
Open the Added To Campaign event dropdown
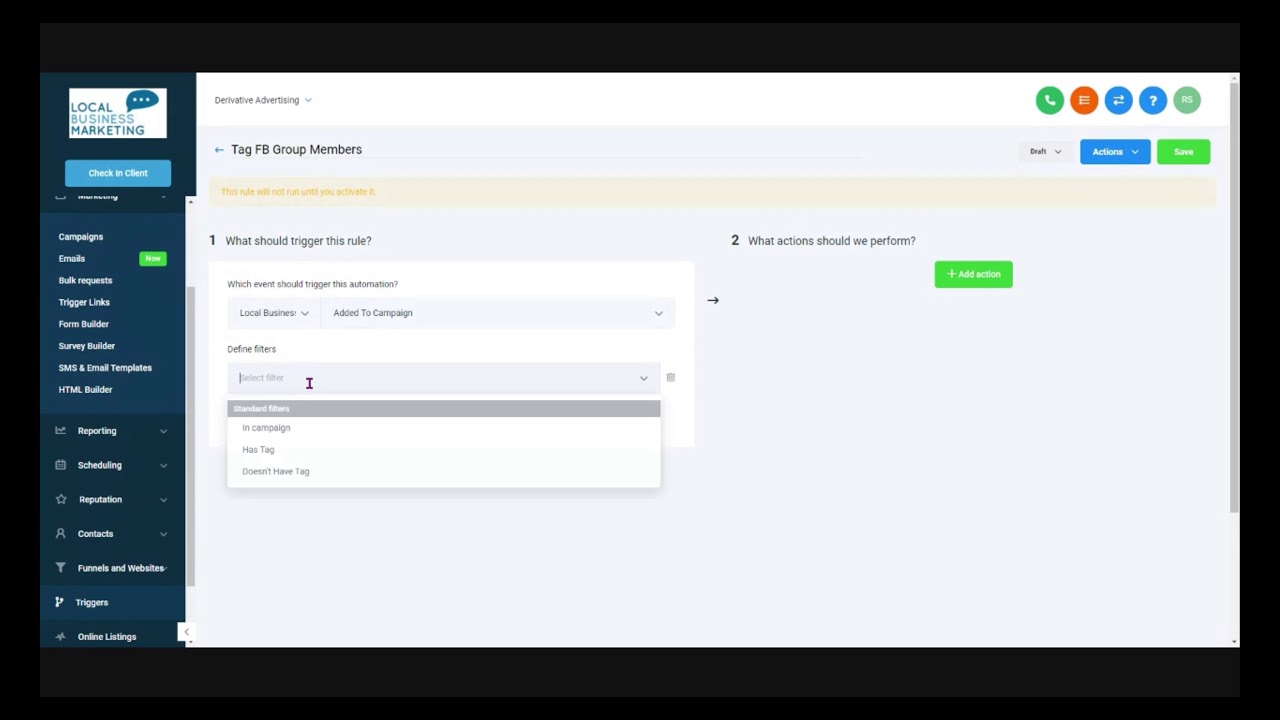(497, 313)
